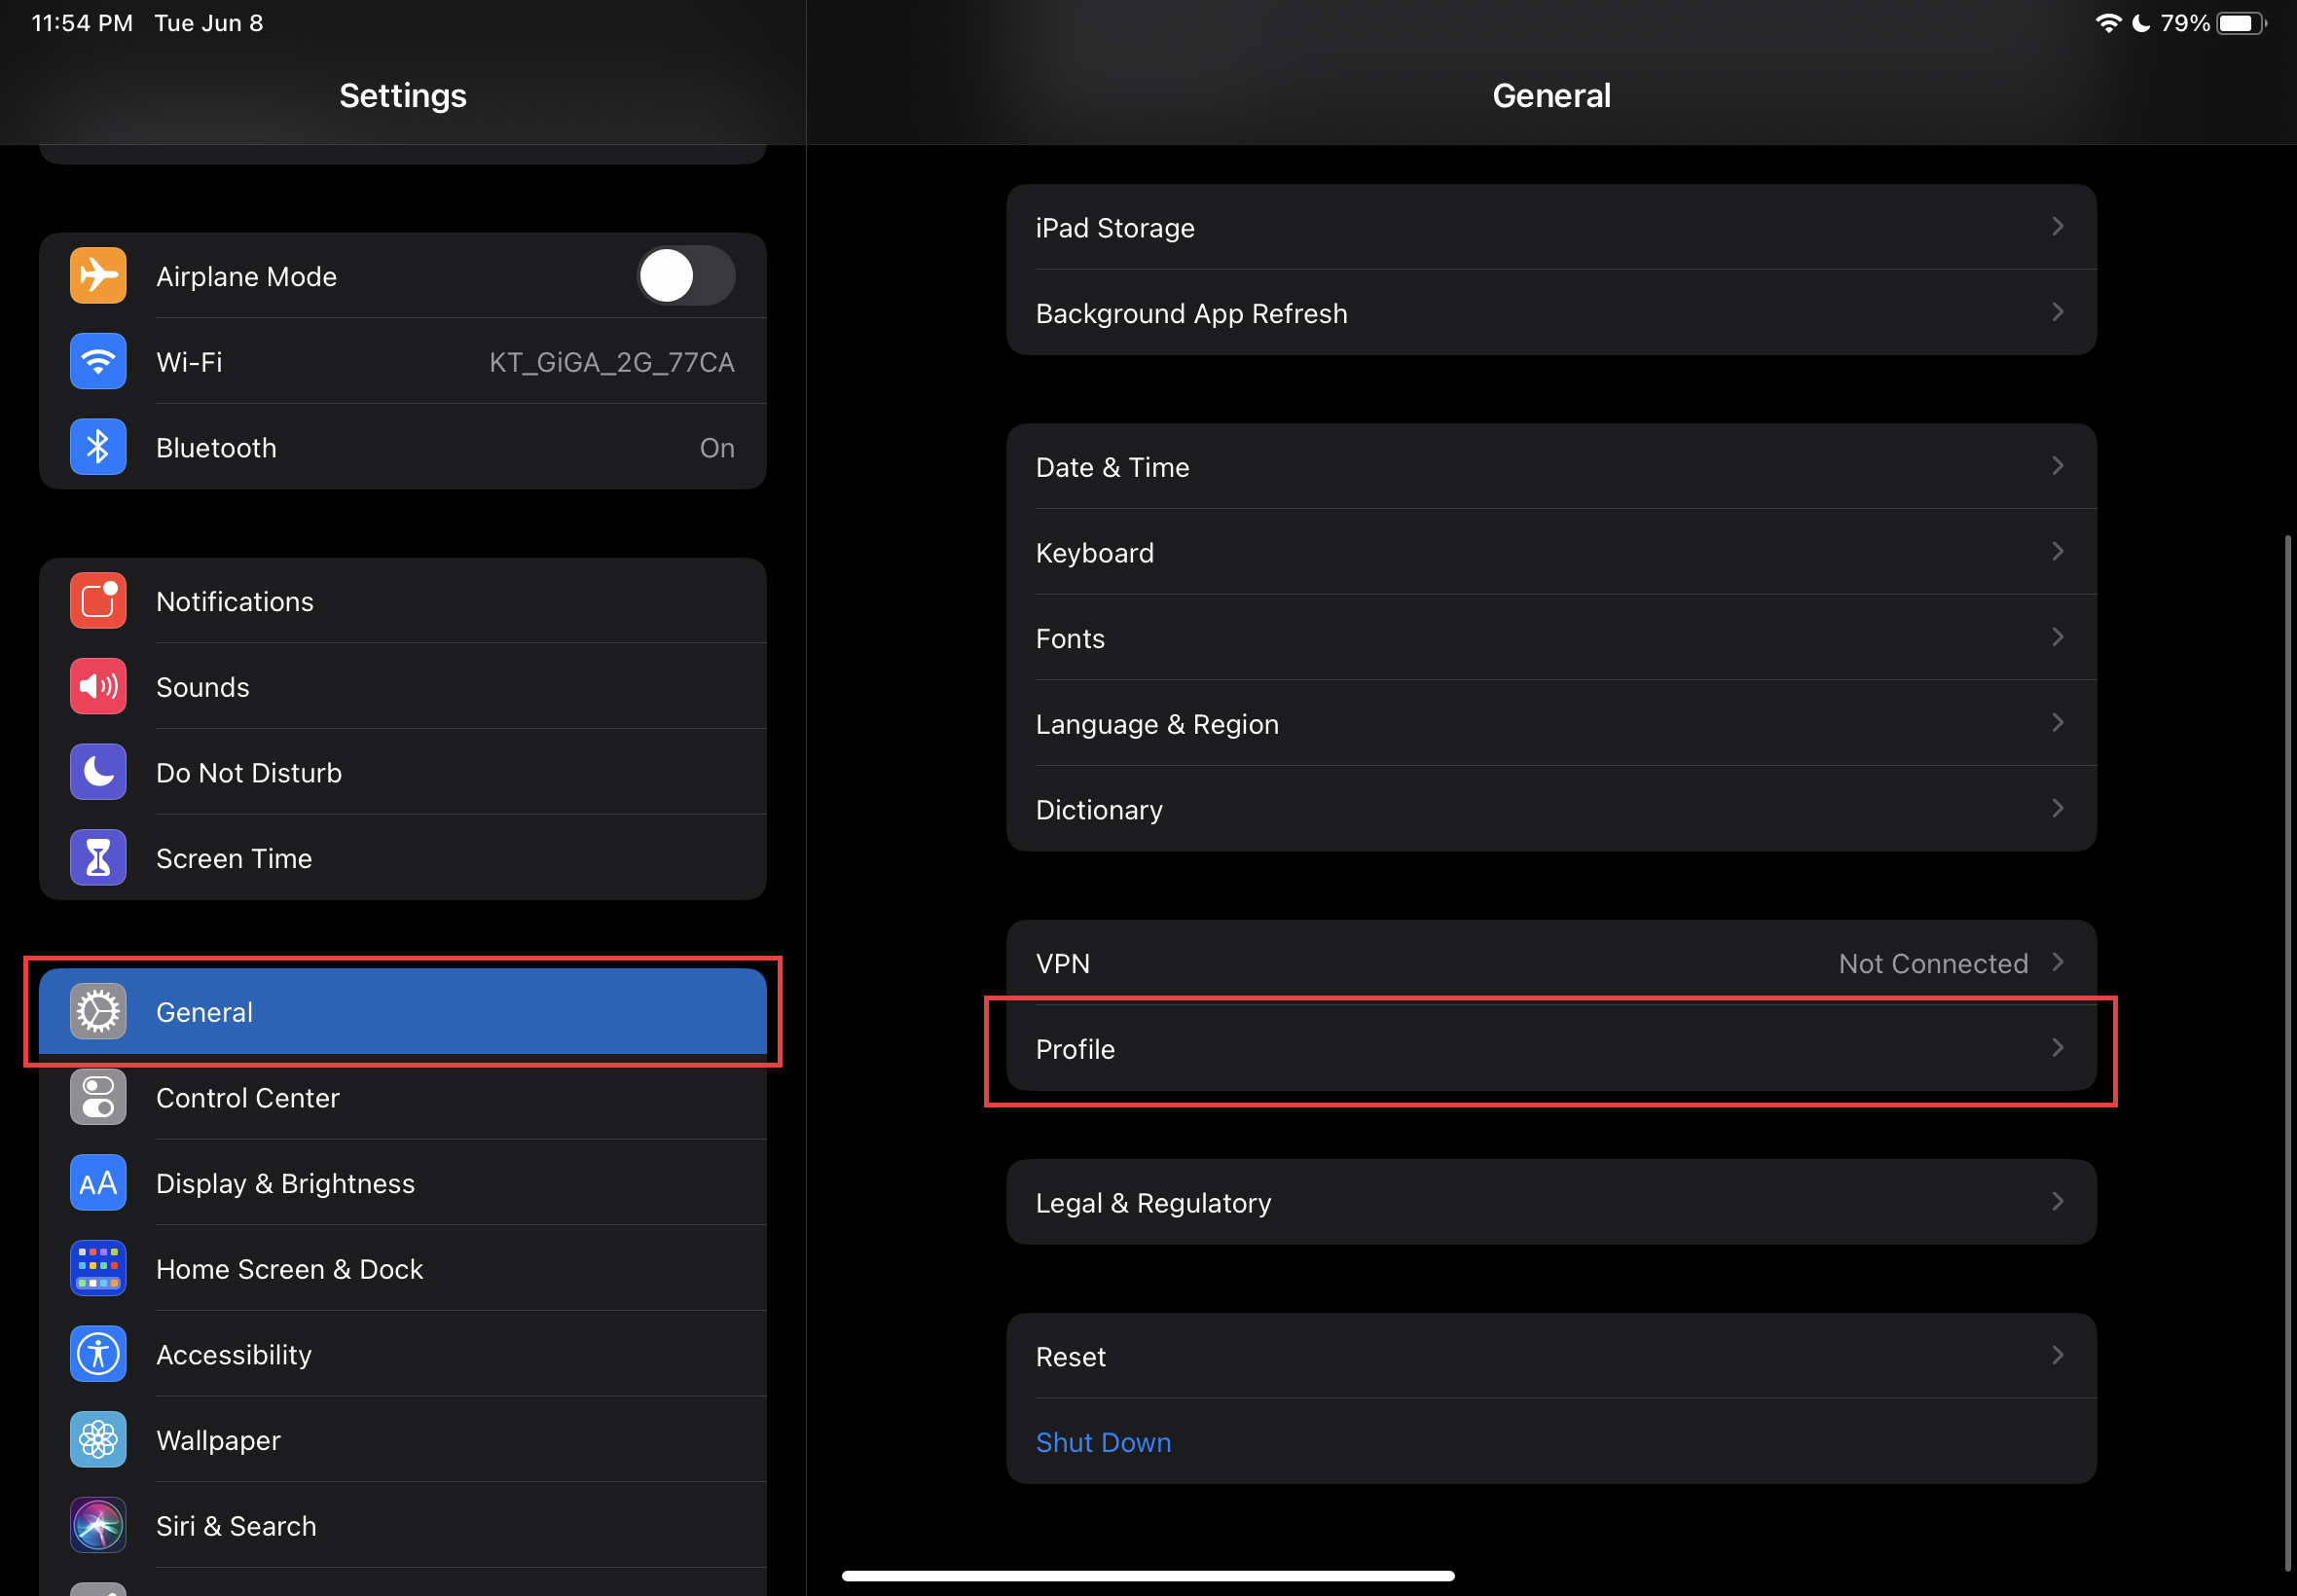Select Display & Brightness in sidebar

coord(285,1183)
